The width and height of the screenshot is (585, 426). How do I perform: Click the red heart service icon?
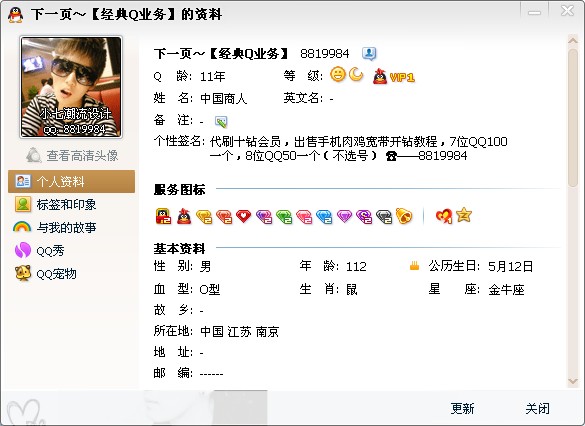[x=243, y=216]
